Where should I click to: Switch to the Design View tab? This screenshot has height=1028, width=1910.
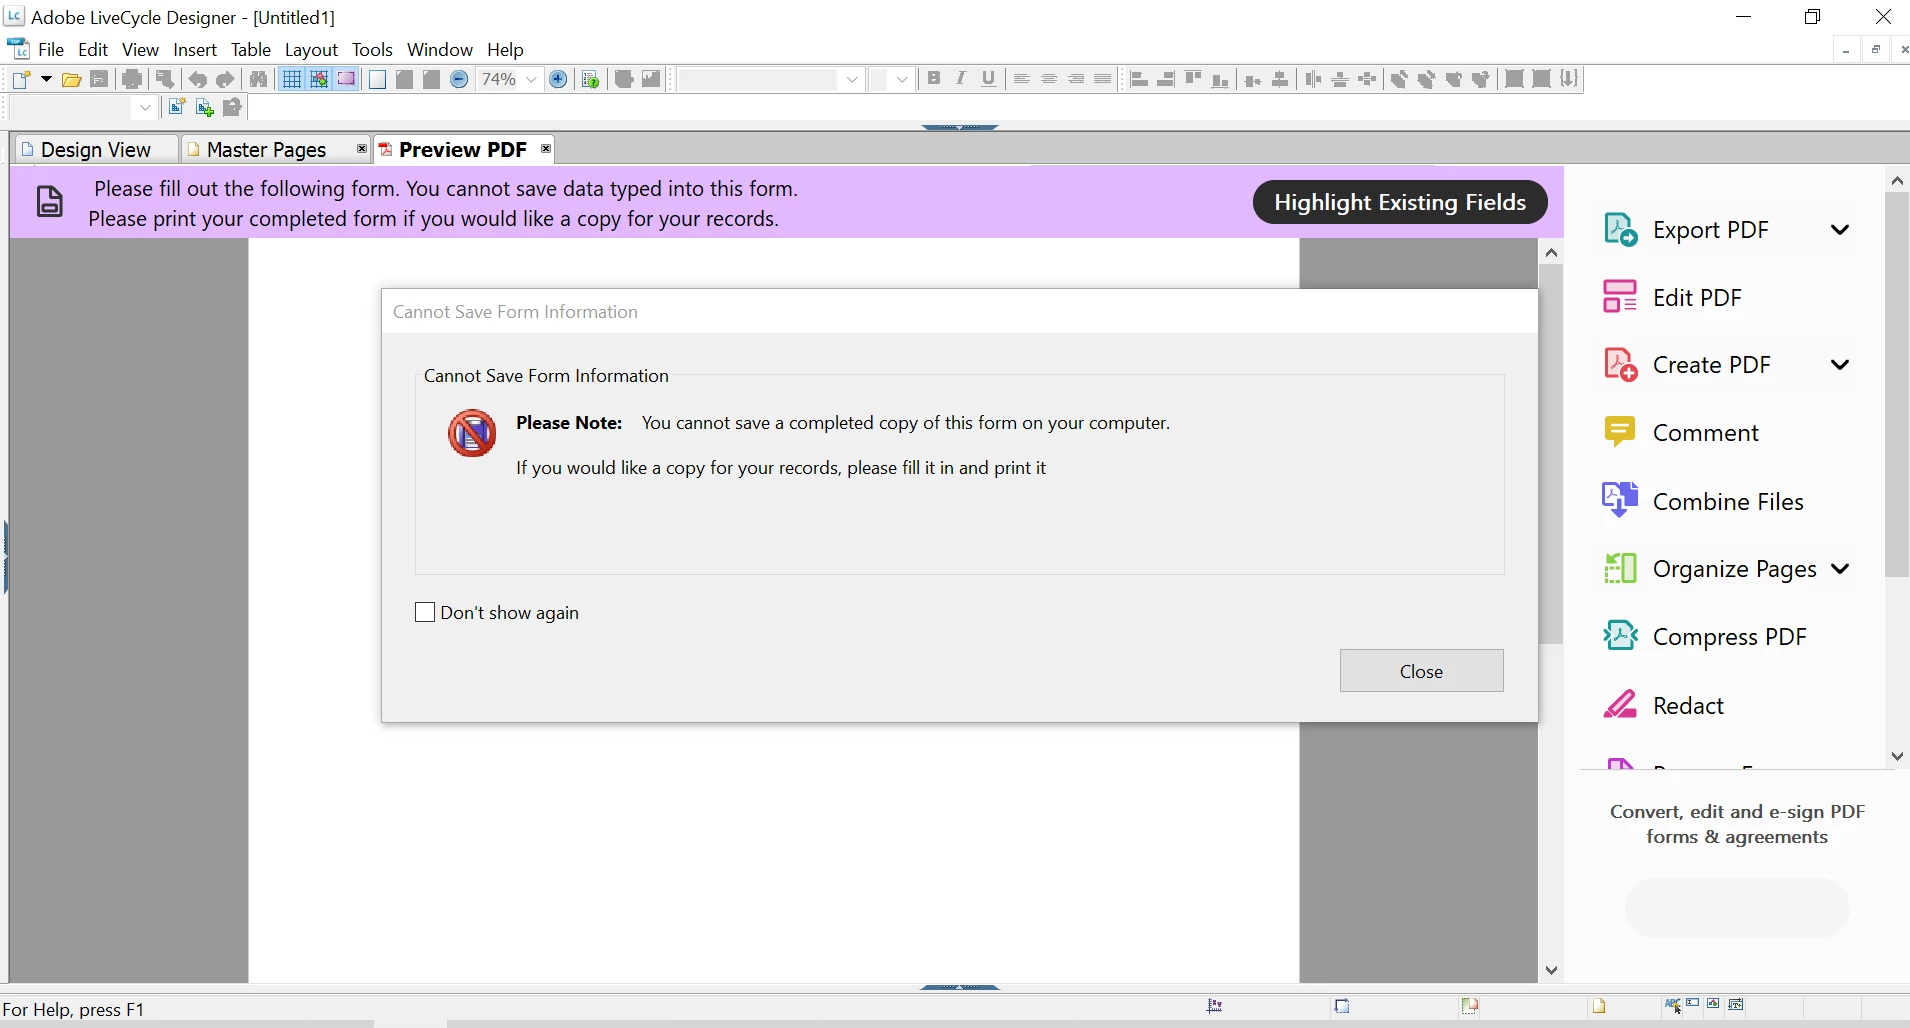tap(96, 150)
